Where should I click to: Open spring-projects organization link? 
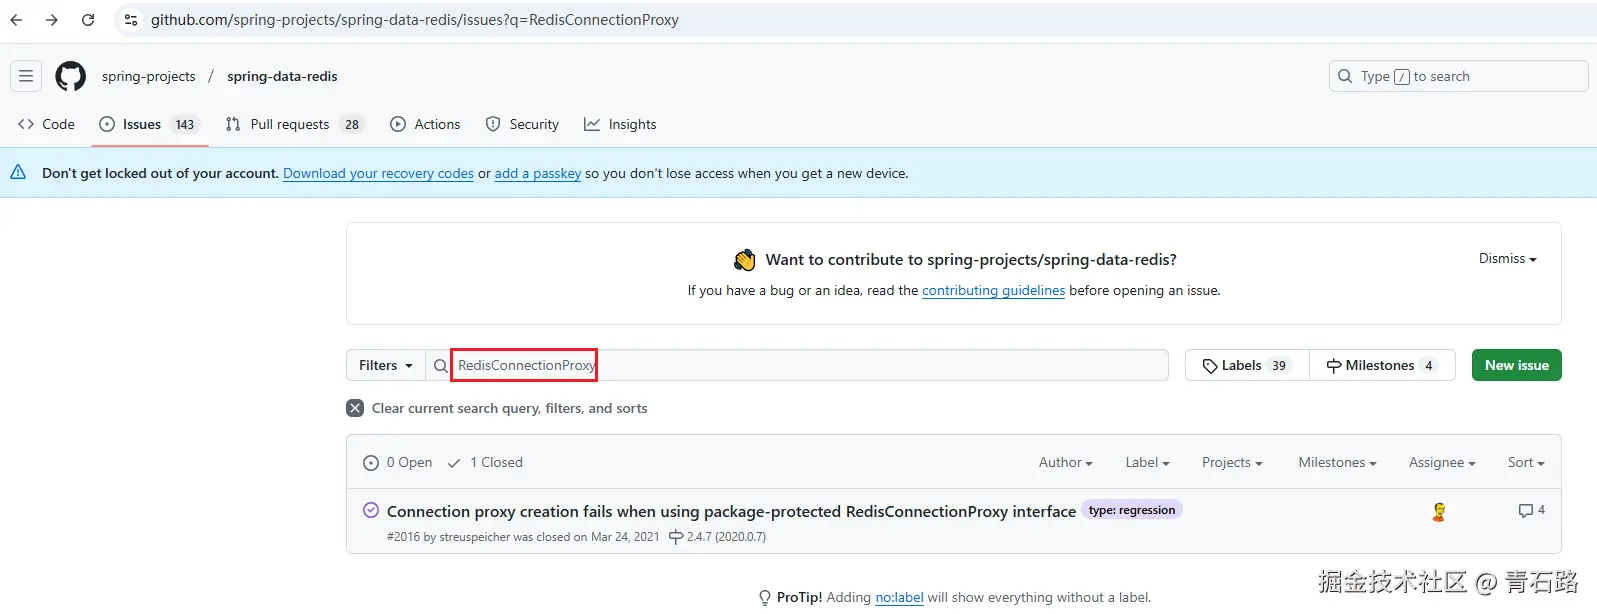(x=149, y=76)
